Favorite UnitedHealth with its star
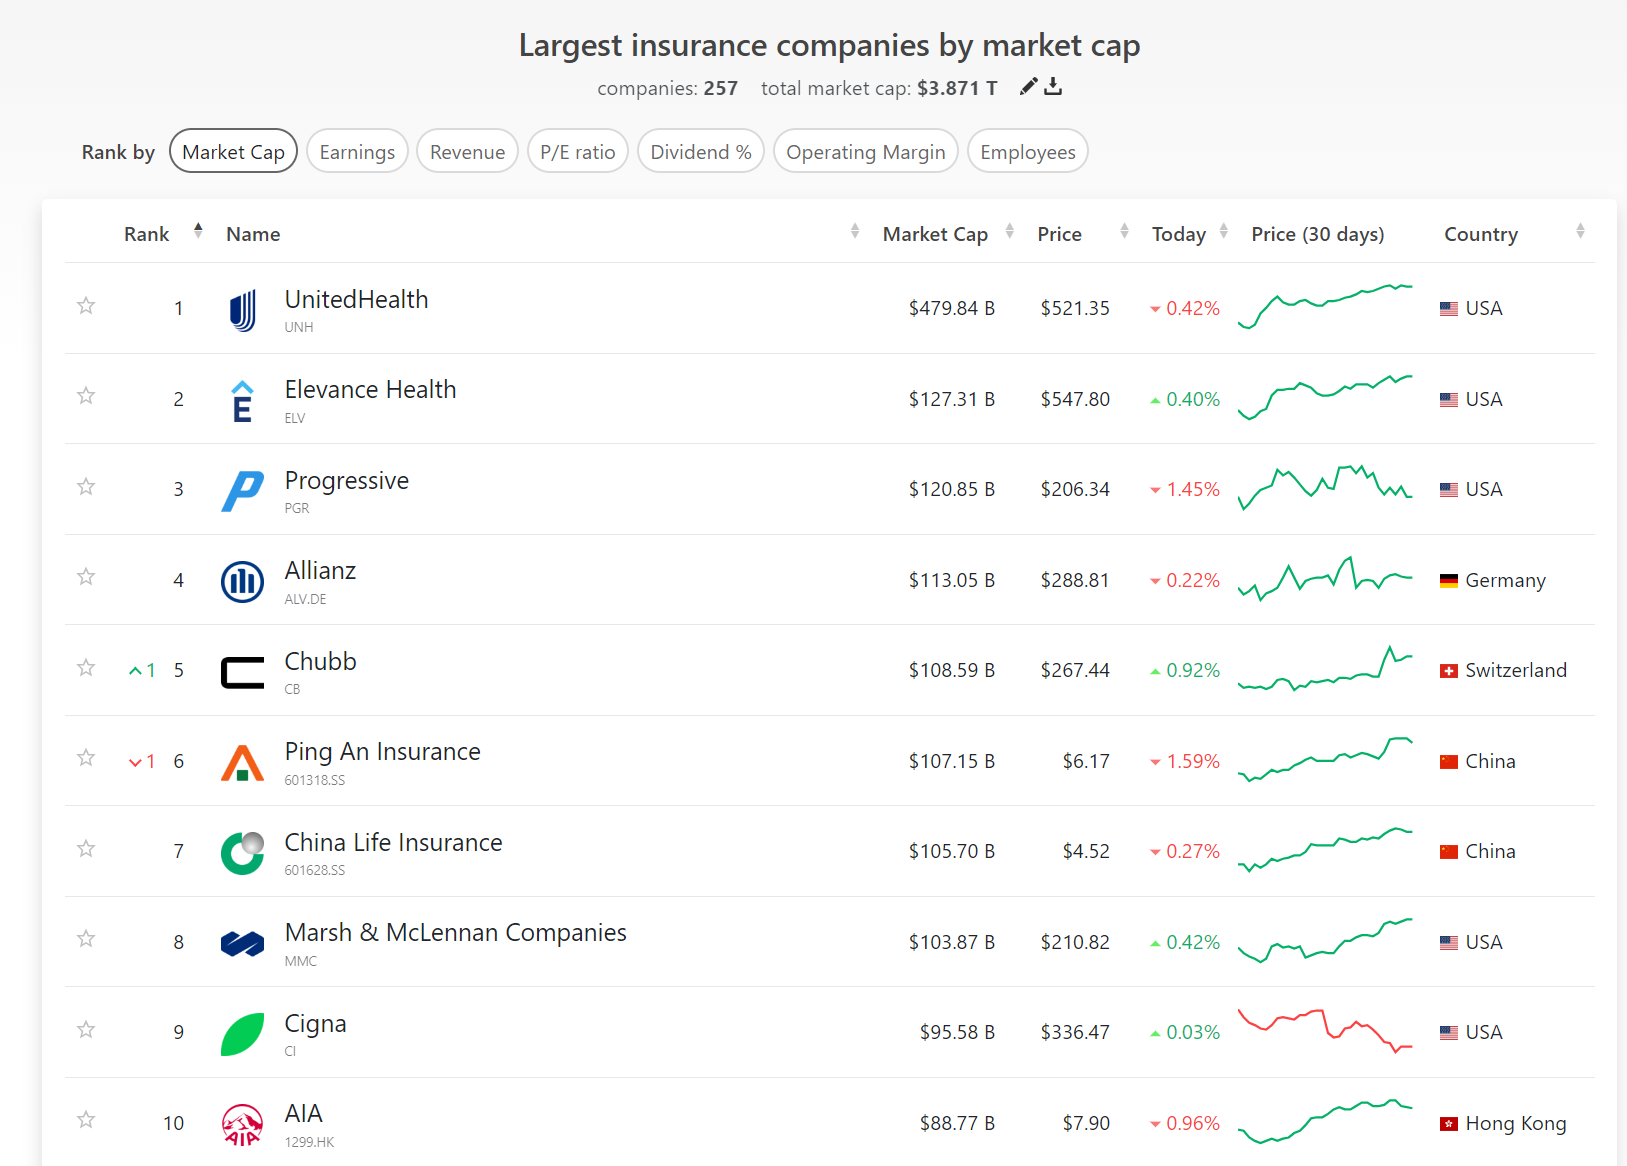The height and width of the screenshot is (1166, 1627). tap(86, 305)
